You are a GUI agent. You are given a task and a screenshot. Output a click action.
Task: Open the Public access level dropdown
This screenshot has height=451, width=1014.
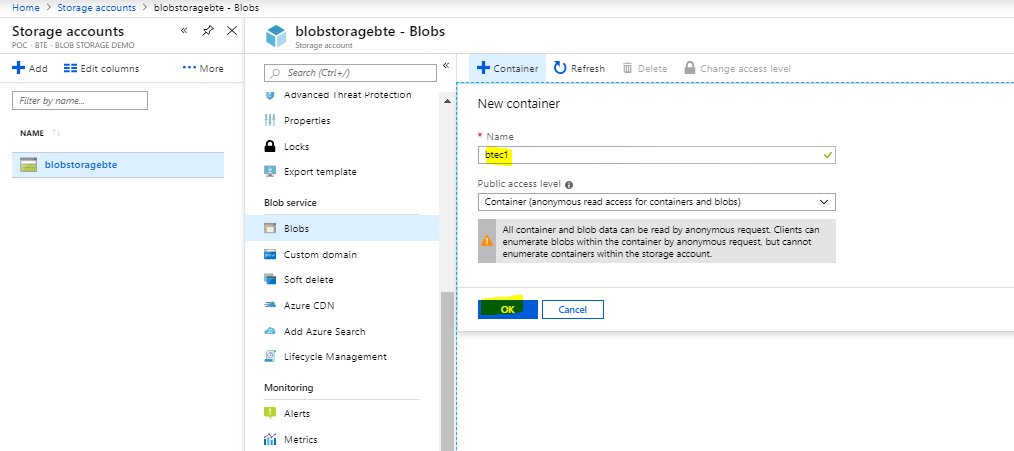coord(656,202)
